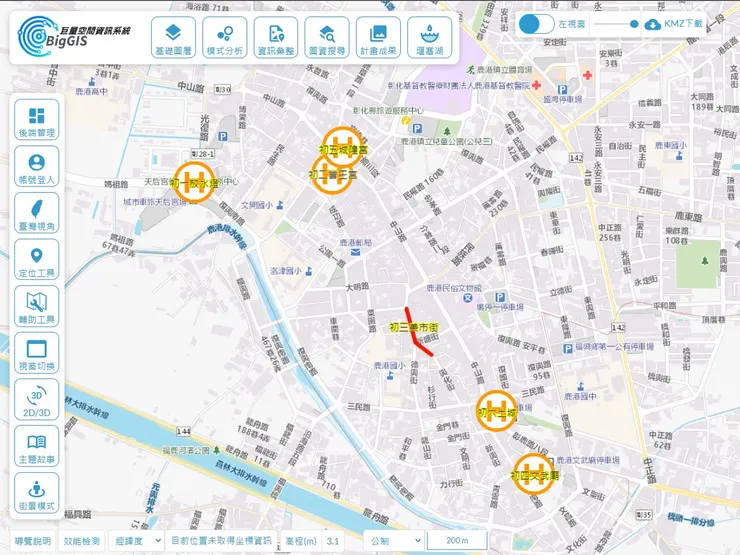Switch to 臺灣視角 Taiwan view

37,213
